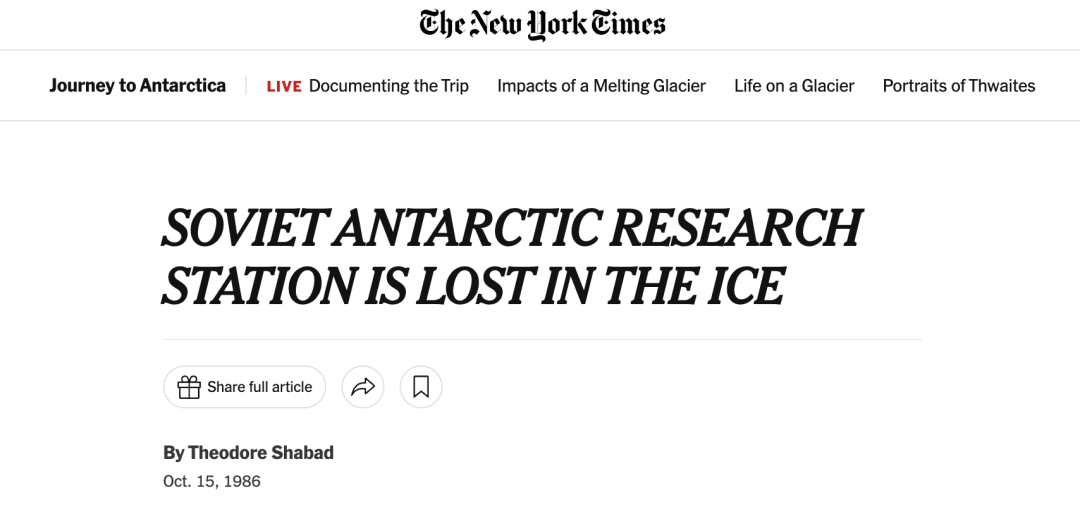Click the word "Thwaites" in the navigation

click(x=1001, y=85)
